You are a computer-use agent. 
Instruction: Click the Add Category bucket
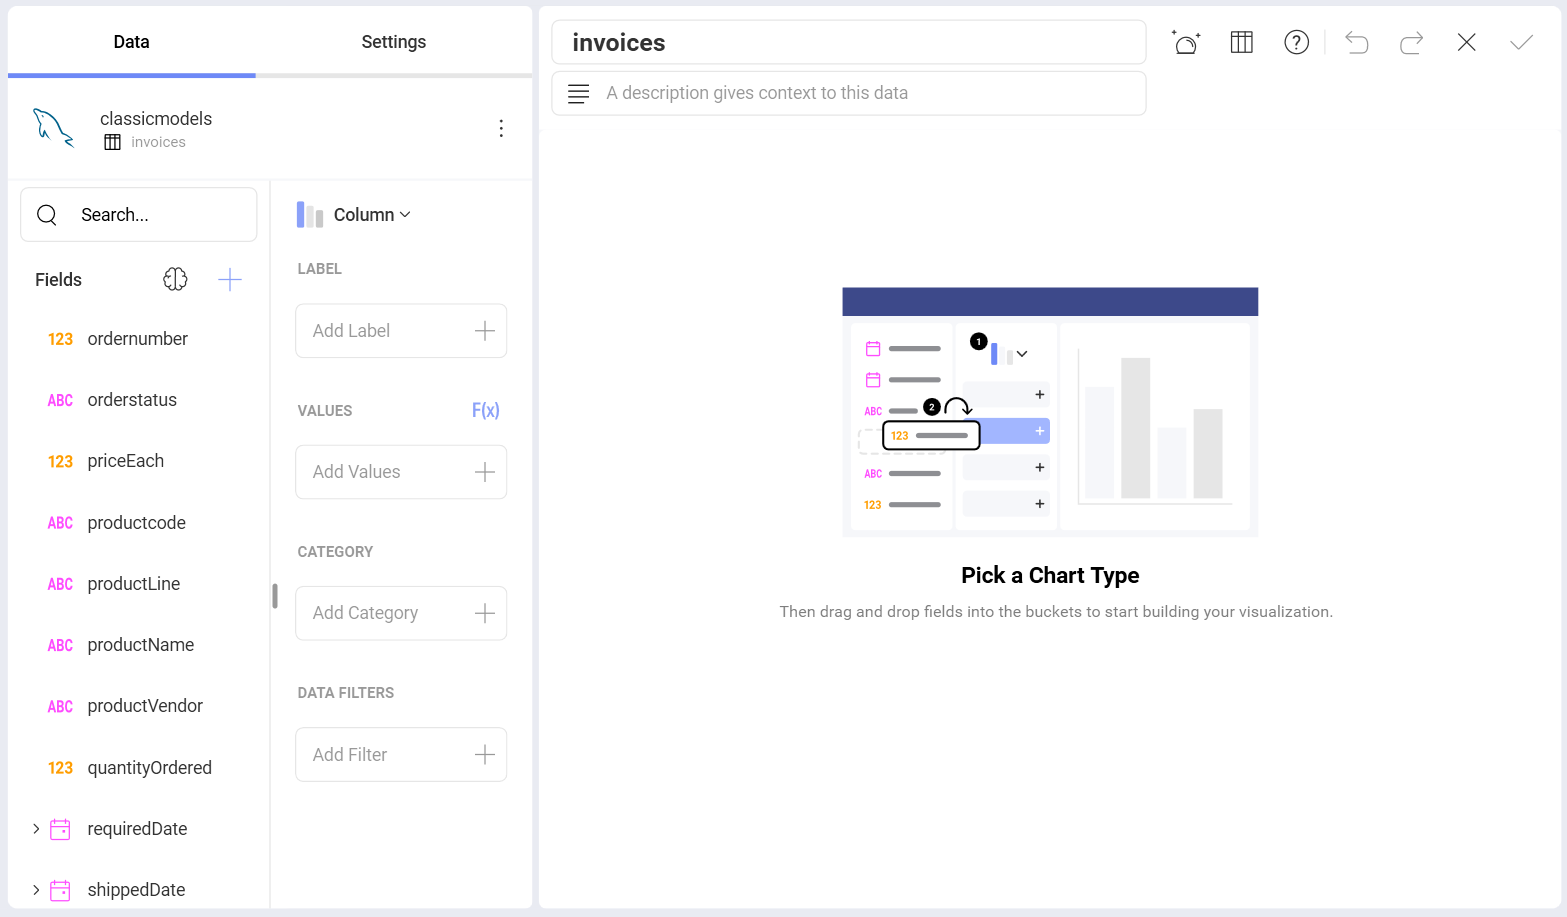pos(401,613)
